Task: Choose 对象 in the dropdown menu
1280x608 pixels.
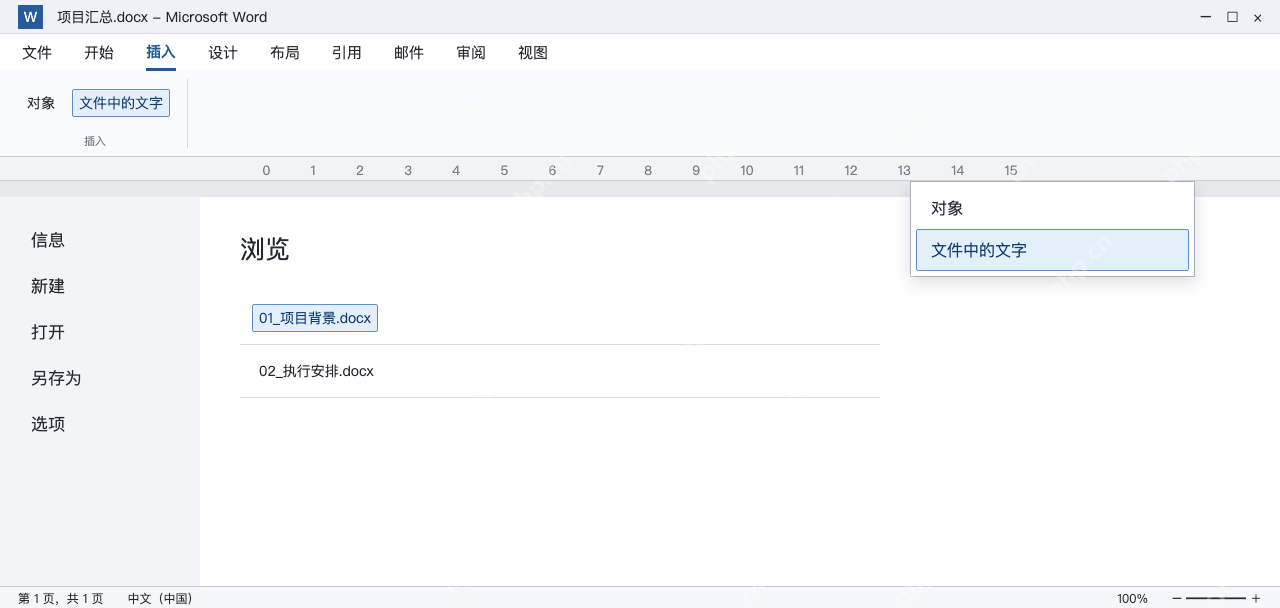Action: (x=1052, y=208)
